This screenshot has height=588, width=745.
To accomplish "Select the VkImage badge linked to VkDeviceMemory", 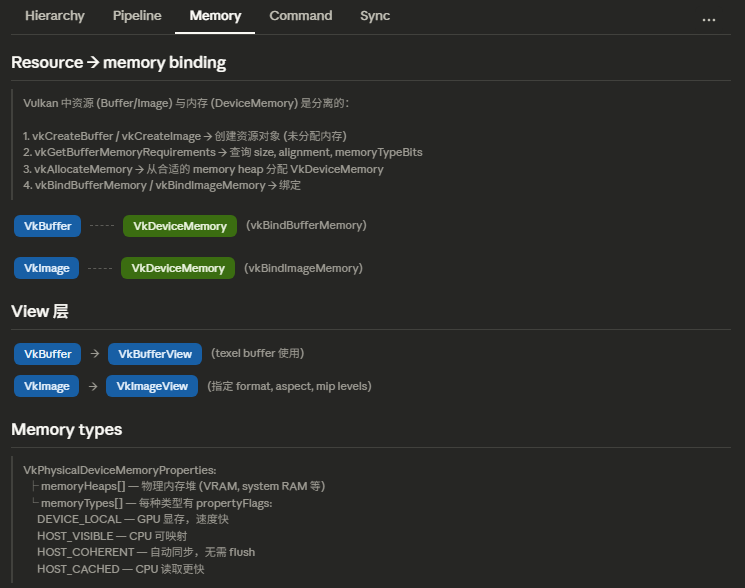I will tap(46, 268).
